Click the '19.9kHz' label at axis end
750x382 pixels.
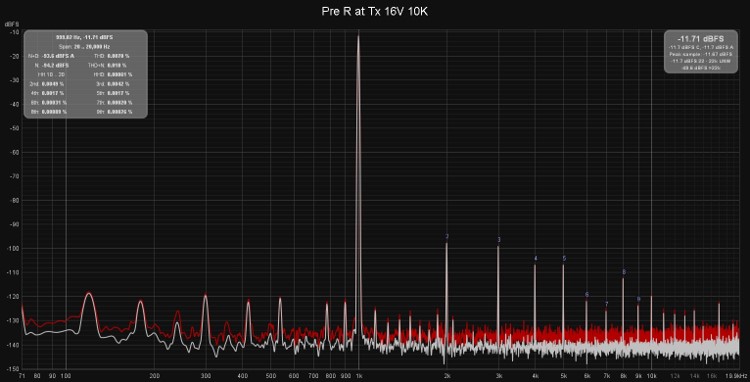737,375
